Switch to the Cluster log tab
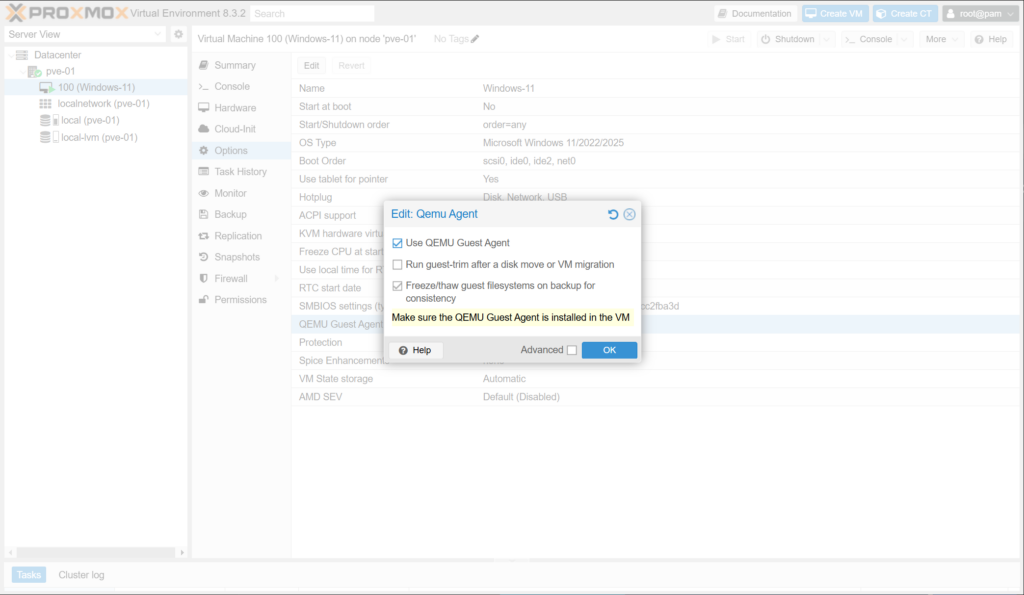 (x=81, y=575)
